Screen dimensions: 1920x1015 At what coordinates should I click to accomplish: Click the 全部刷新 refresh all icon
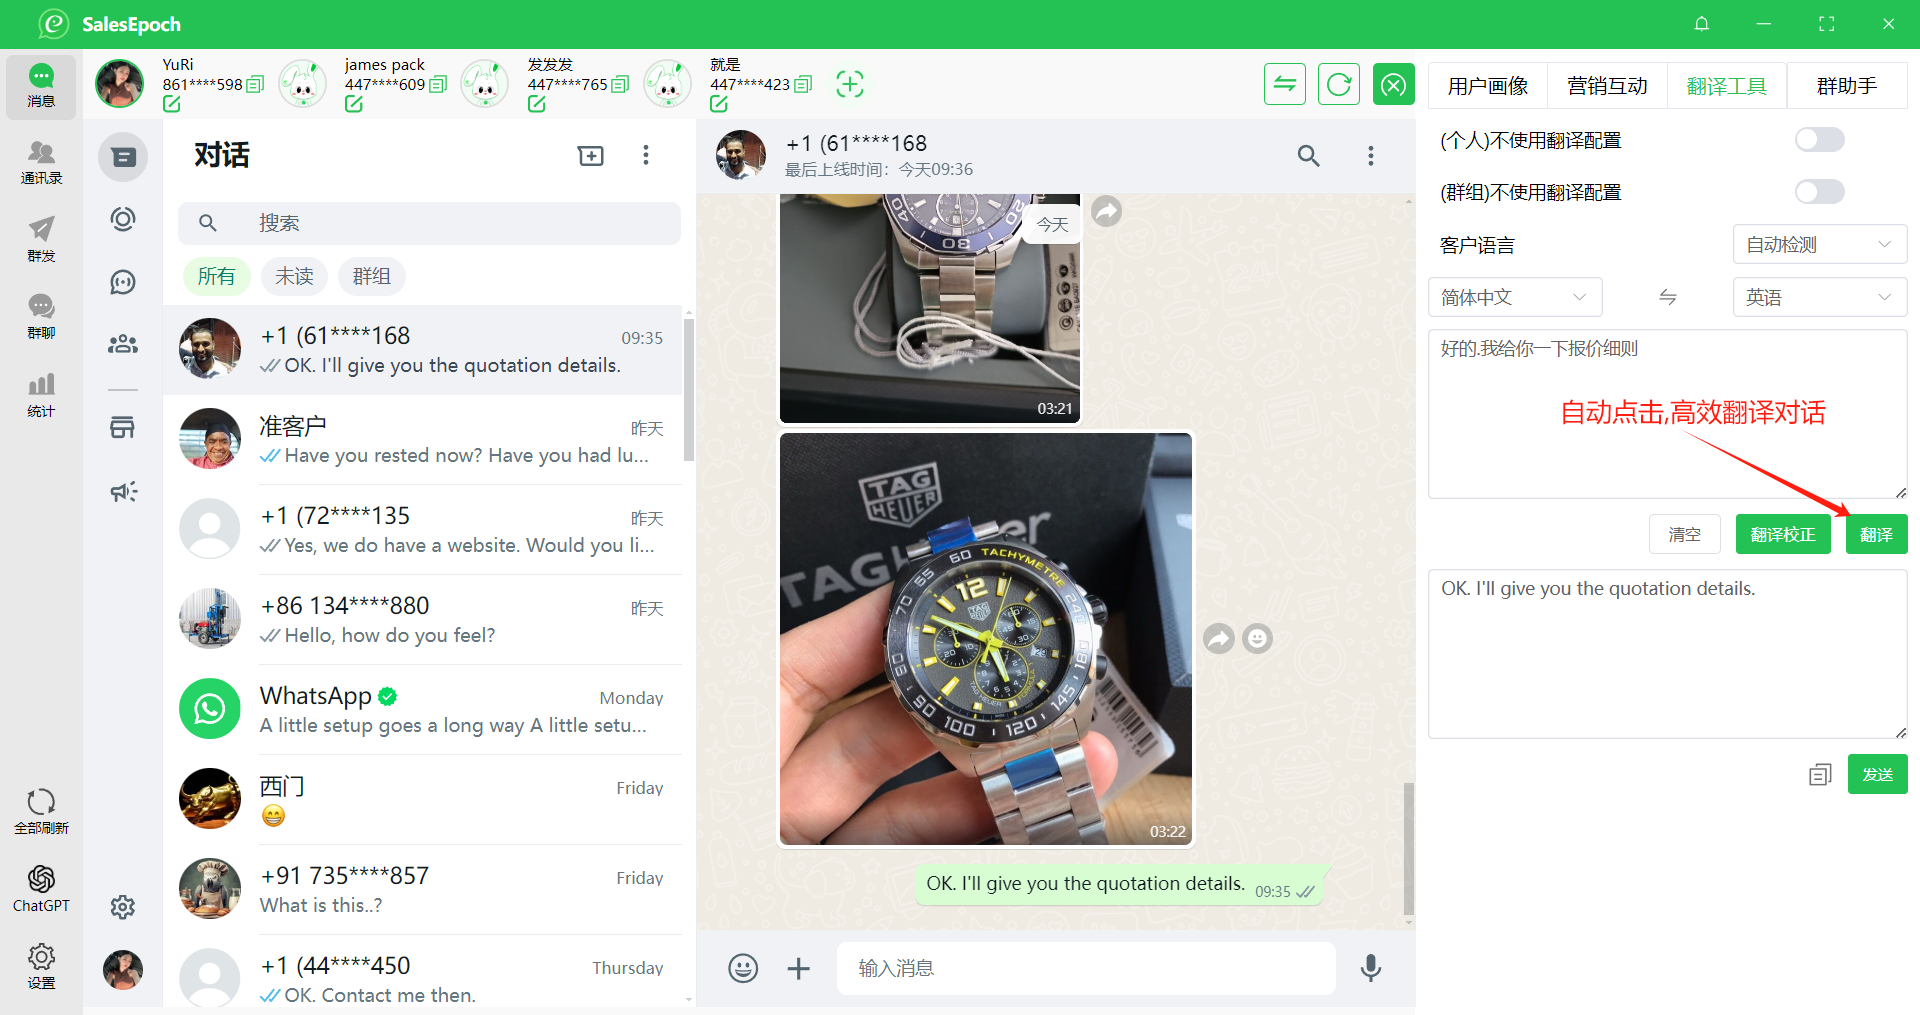click(41, 811)
